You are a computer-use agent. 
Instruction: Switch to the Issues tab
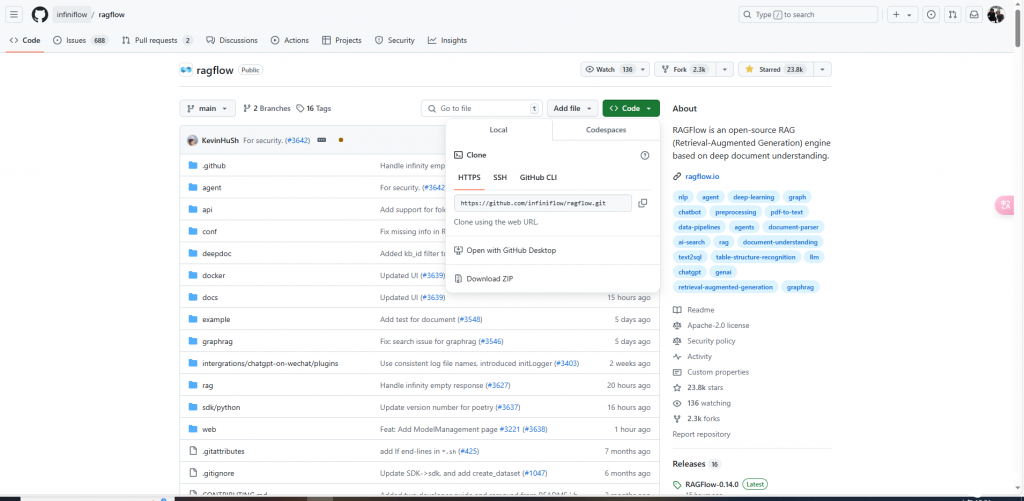80,40
